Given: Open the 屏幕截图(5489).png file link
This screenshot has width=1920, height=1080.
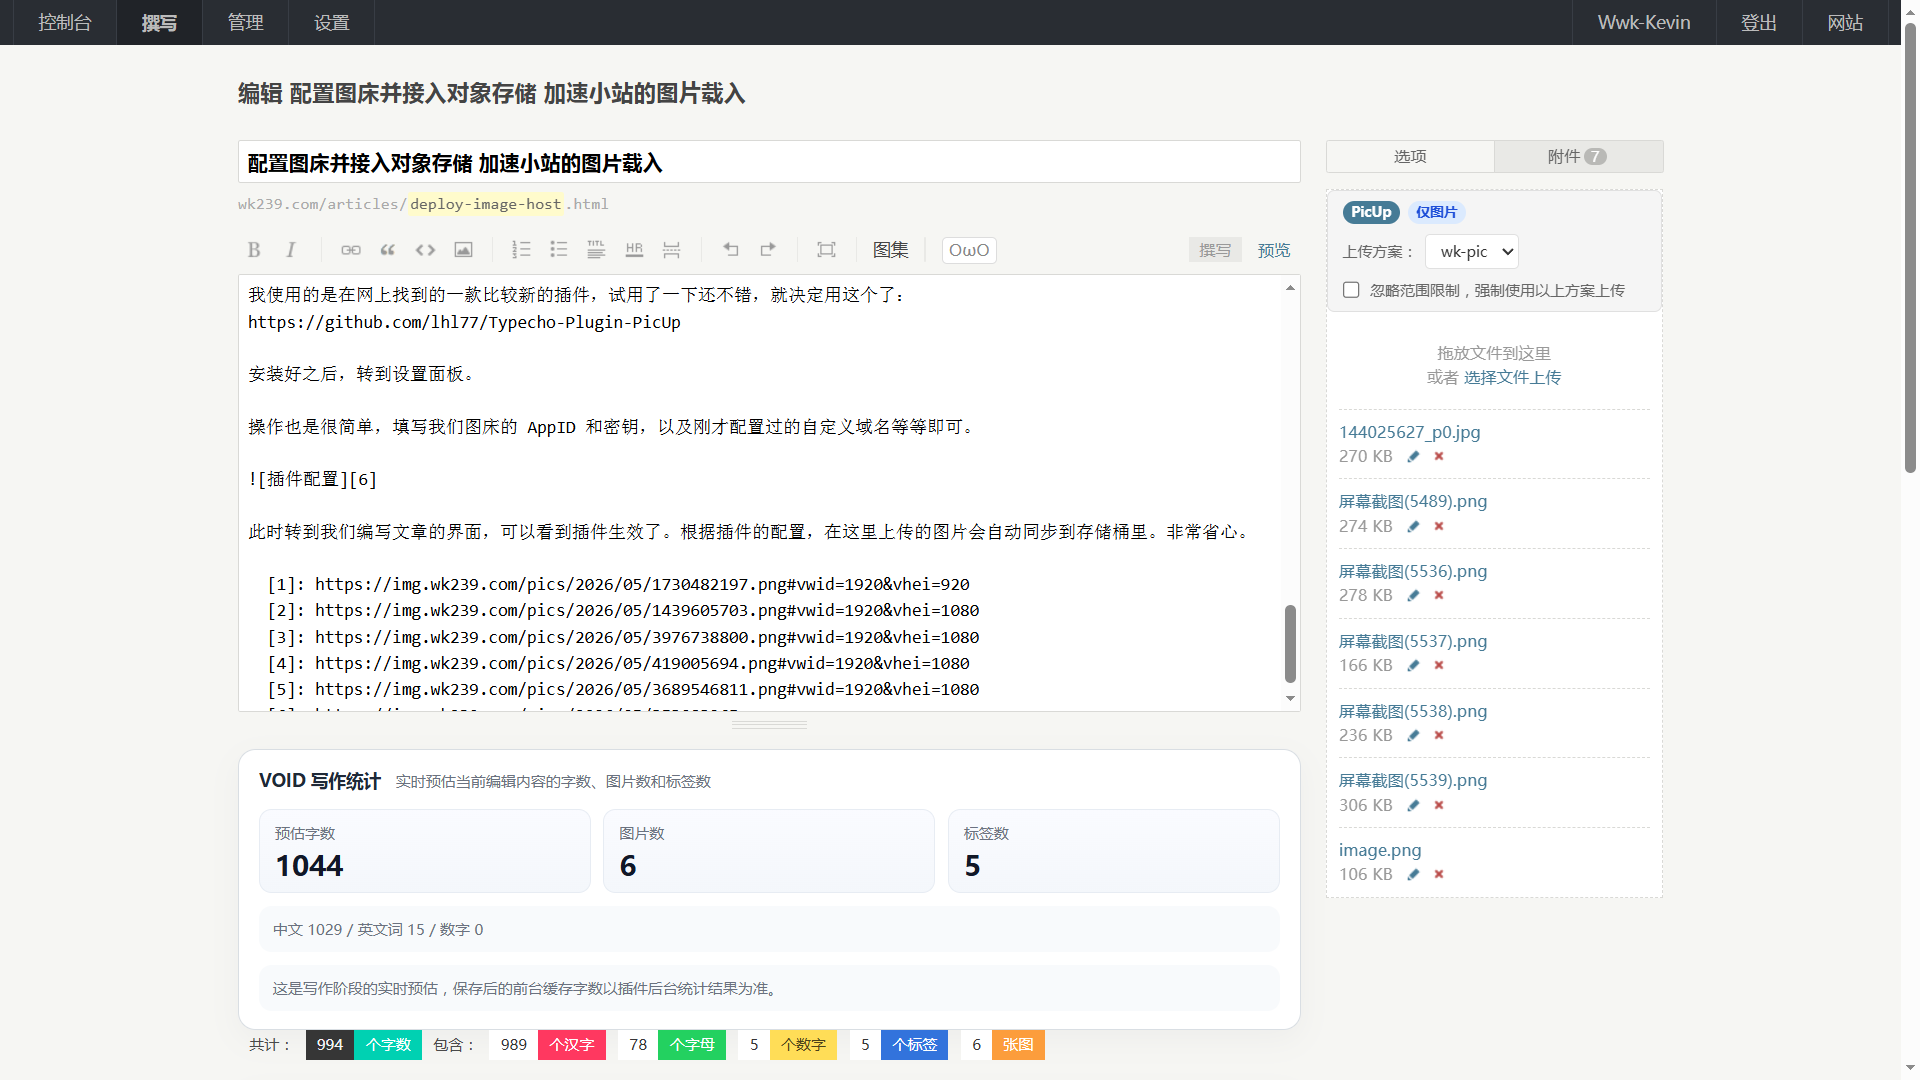Looking at the screenshot, I should point(1413,501).
